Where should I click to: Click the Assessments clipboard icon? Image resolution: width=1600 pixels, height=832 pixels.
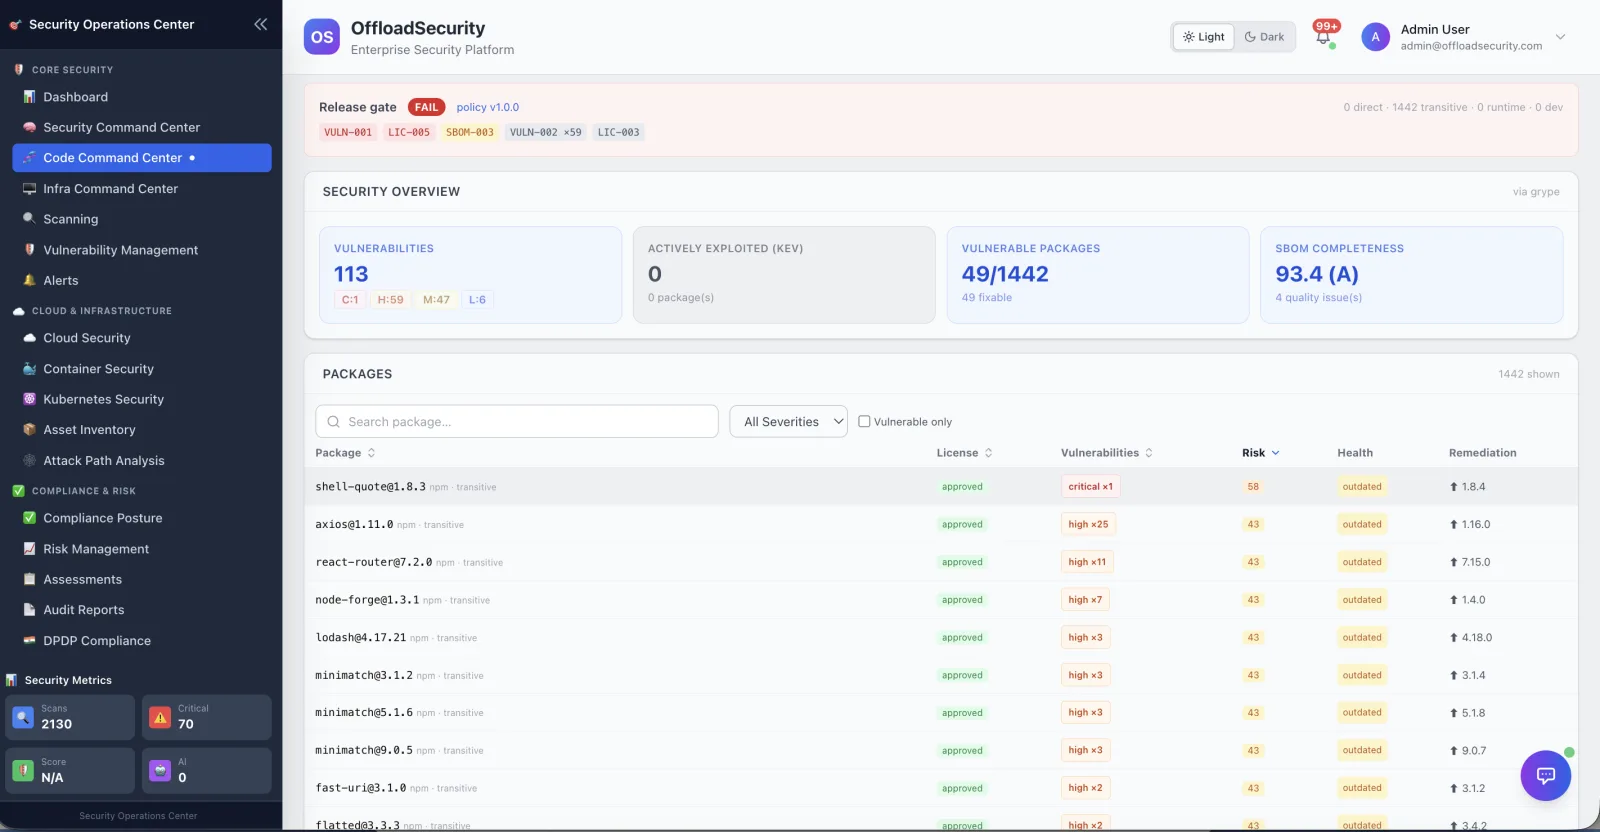point(29,579)
